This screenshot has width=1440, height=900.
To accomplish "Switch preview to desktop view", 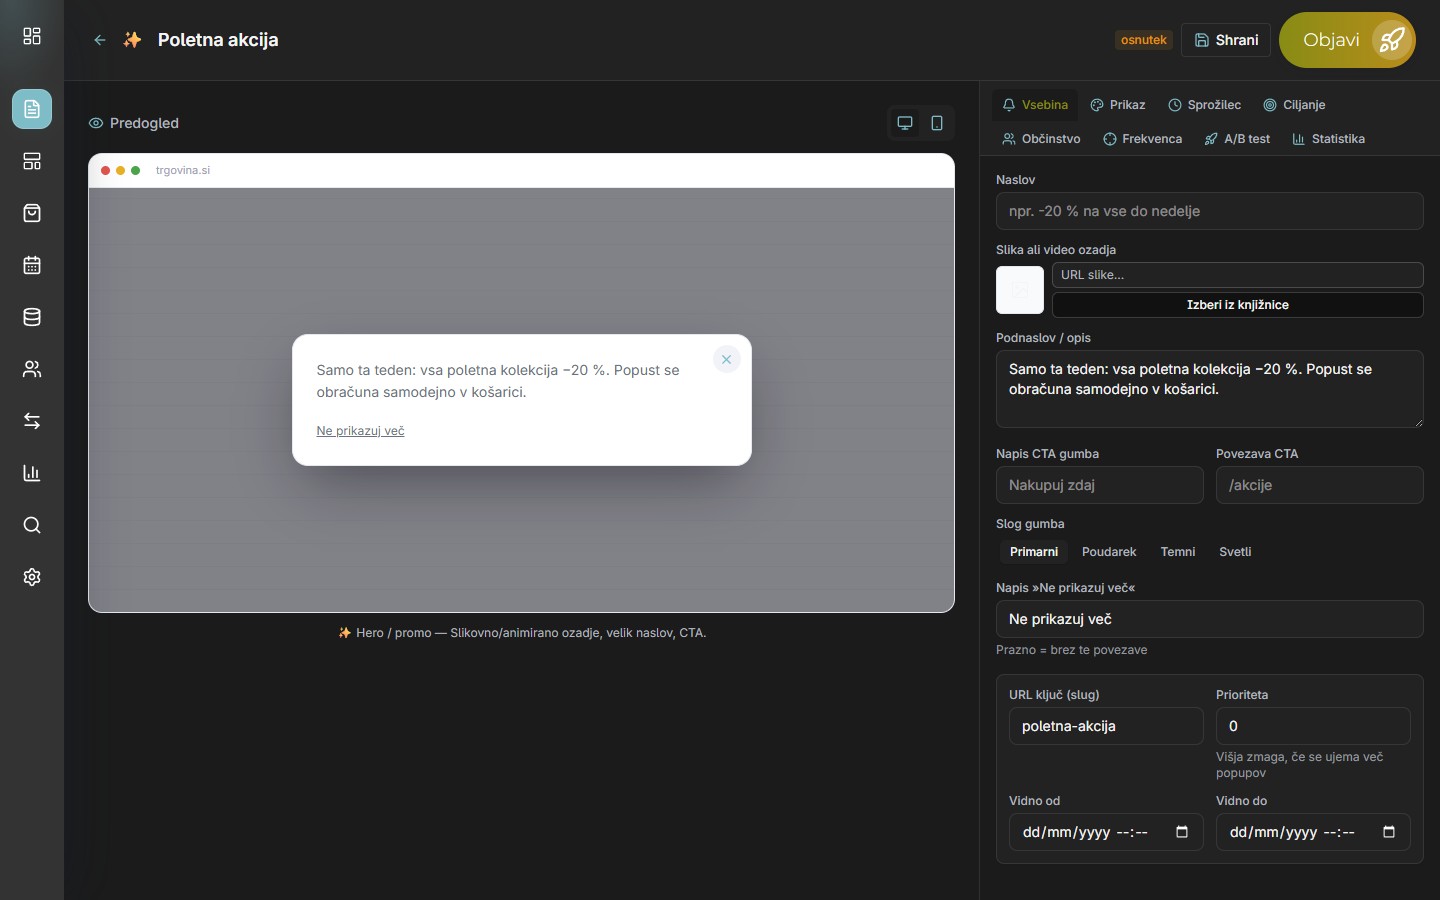I will click(905, 123).
